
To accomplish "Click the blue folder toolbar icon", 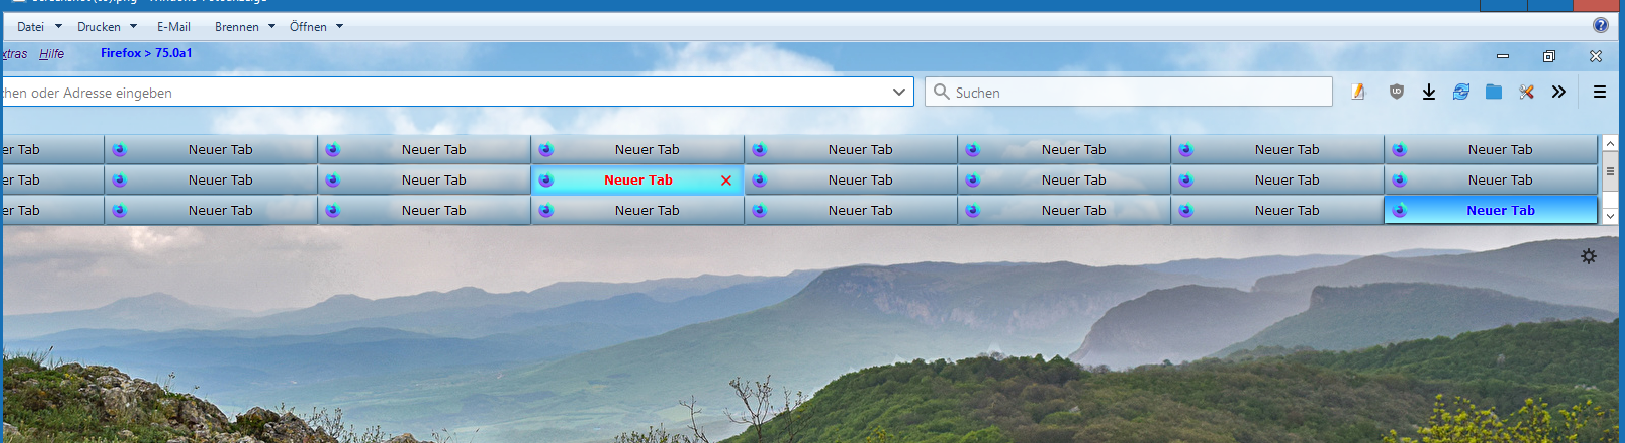I will (1494, 92).
